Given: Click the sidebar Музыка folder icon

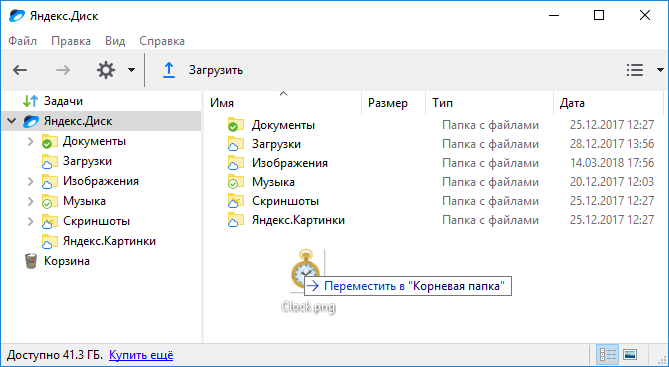Looking at the screenshot, I should [x=49, y=202].
